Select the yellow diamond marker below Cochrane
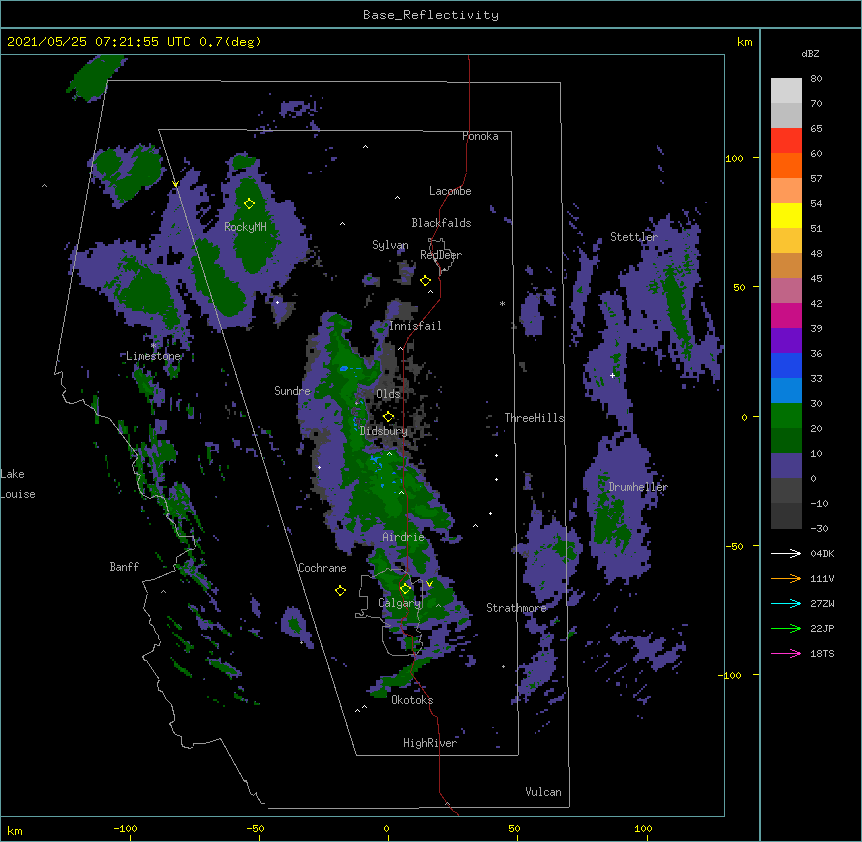The width and height of the screenshot is (862, 842). [x=340, y=591]
